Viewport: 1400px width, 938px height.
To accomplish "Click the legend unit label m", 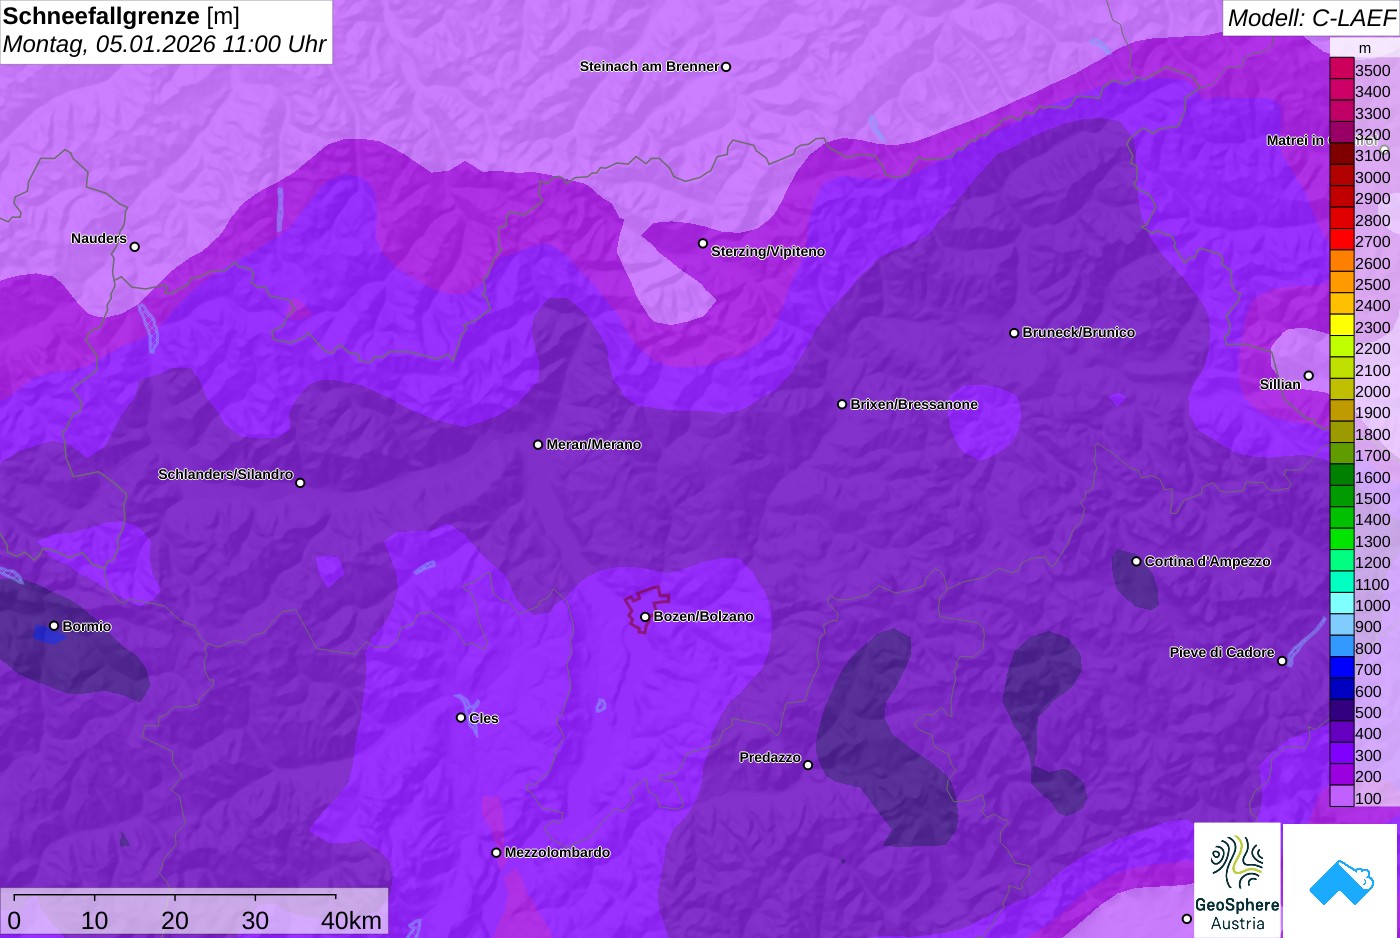I will click(1365, 48).
